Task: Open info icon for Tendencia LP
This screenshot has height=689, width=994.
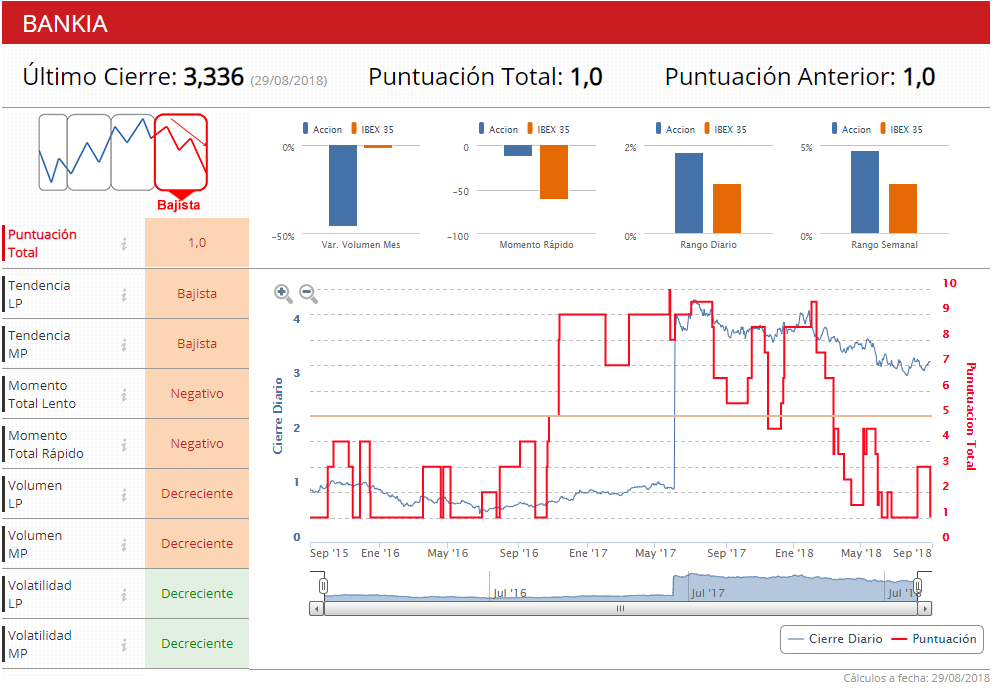Action: (124, 294)
